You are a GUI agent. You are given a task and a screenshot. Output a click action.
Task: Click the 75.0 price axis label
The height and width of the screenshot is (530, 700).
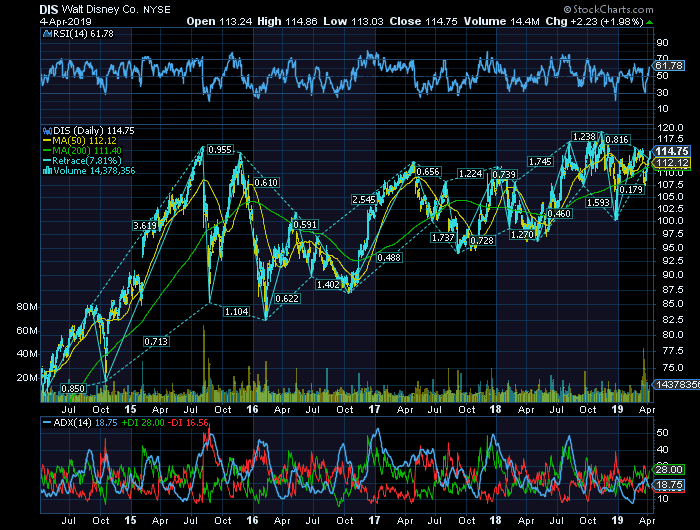click(x=673, y=368)
